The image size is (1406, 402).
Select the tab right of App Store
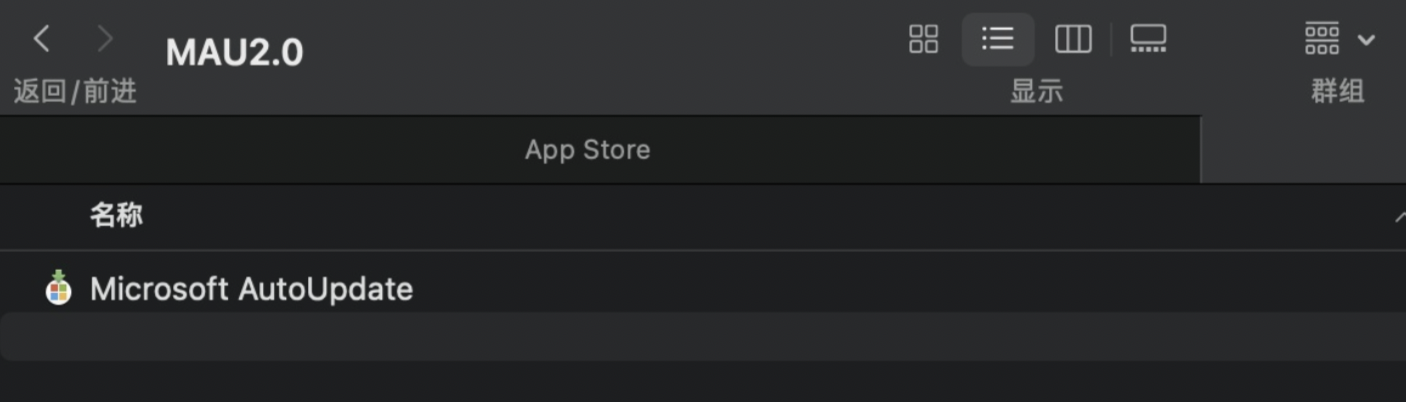[1303, 150]
